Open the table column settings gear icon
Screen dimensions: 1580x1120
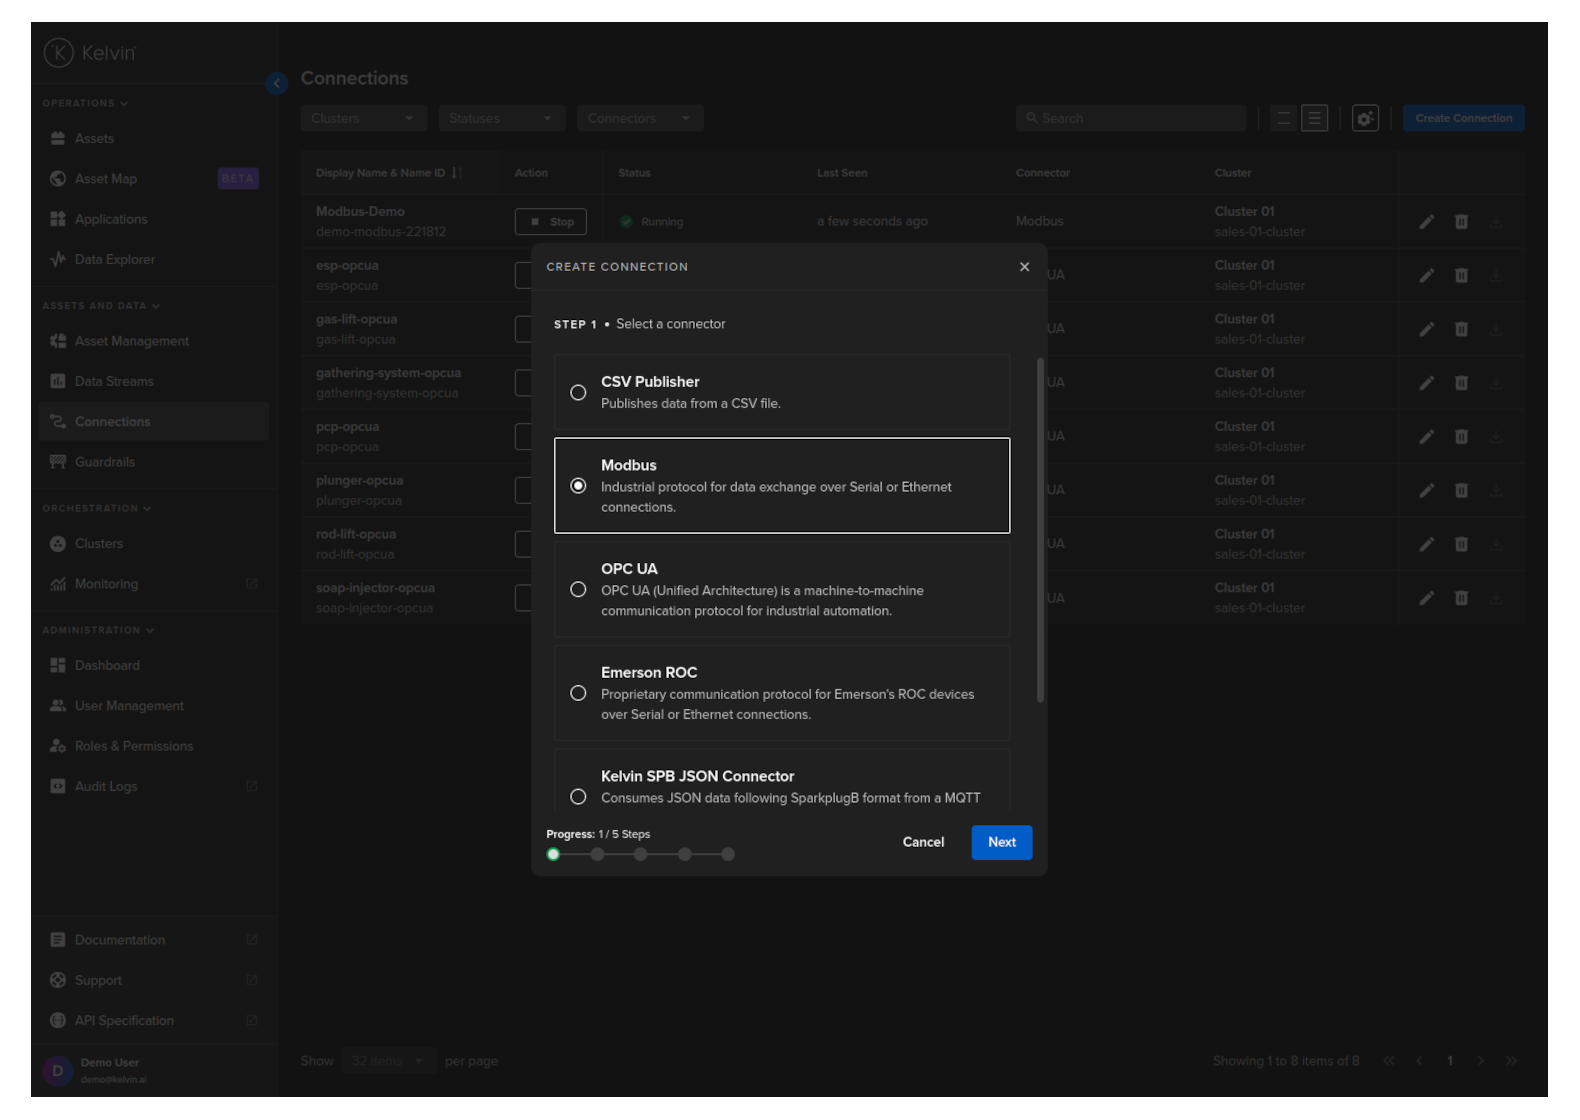click(1365, 118)
